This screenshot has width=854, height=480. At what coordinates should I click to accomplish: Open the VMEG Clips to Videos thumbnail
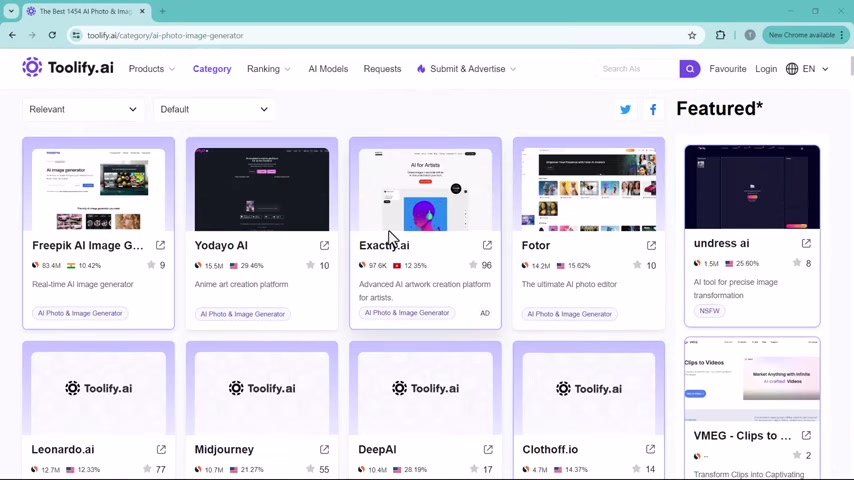click(x=752, y=379)
